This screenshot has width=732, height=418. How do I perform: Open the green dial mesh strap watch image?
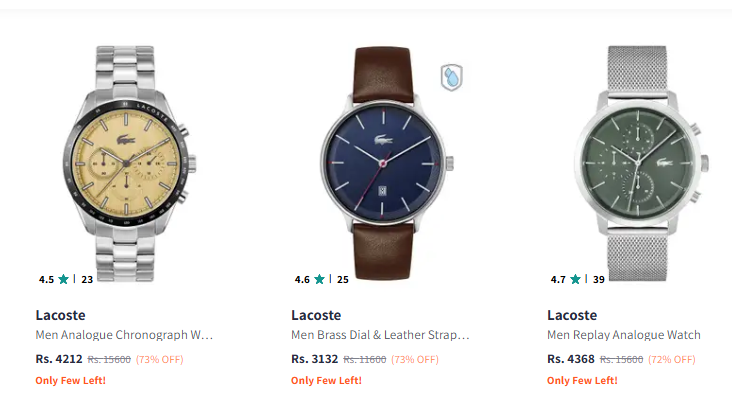pos(640,163)
